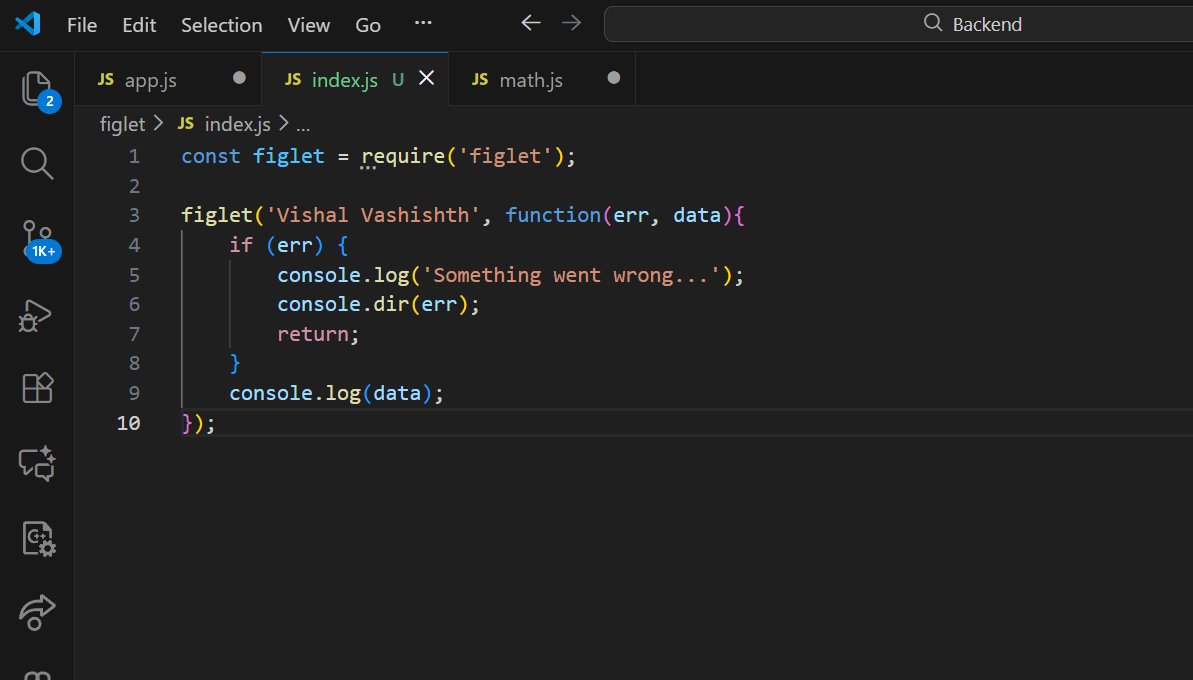Viewport: 1193px width, 680px height.
Task: Switch to the math.js tab
Action: coord(530,79)
